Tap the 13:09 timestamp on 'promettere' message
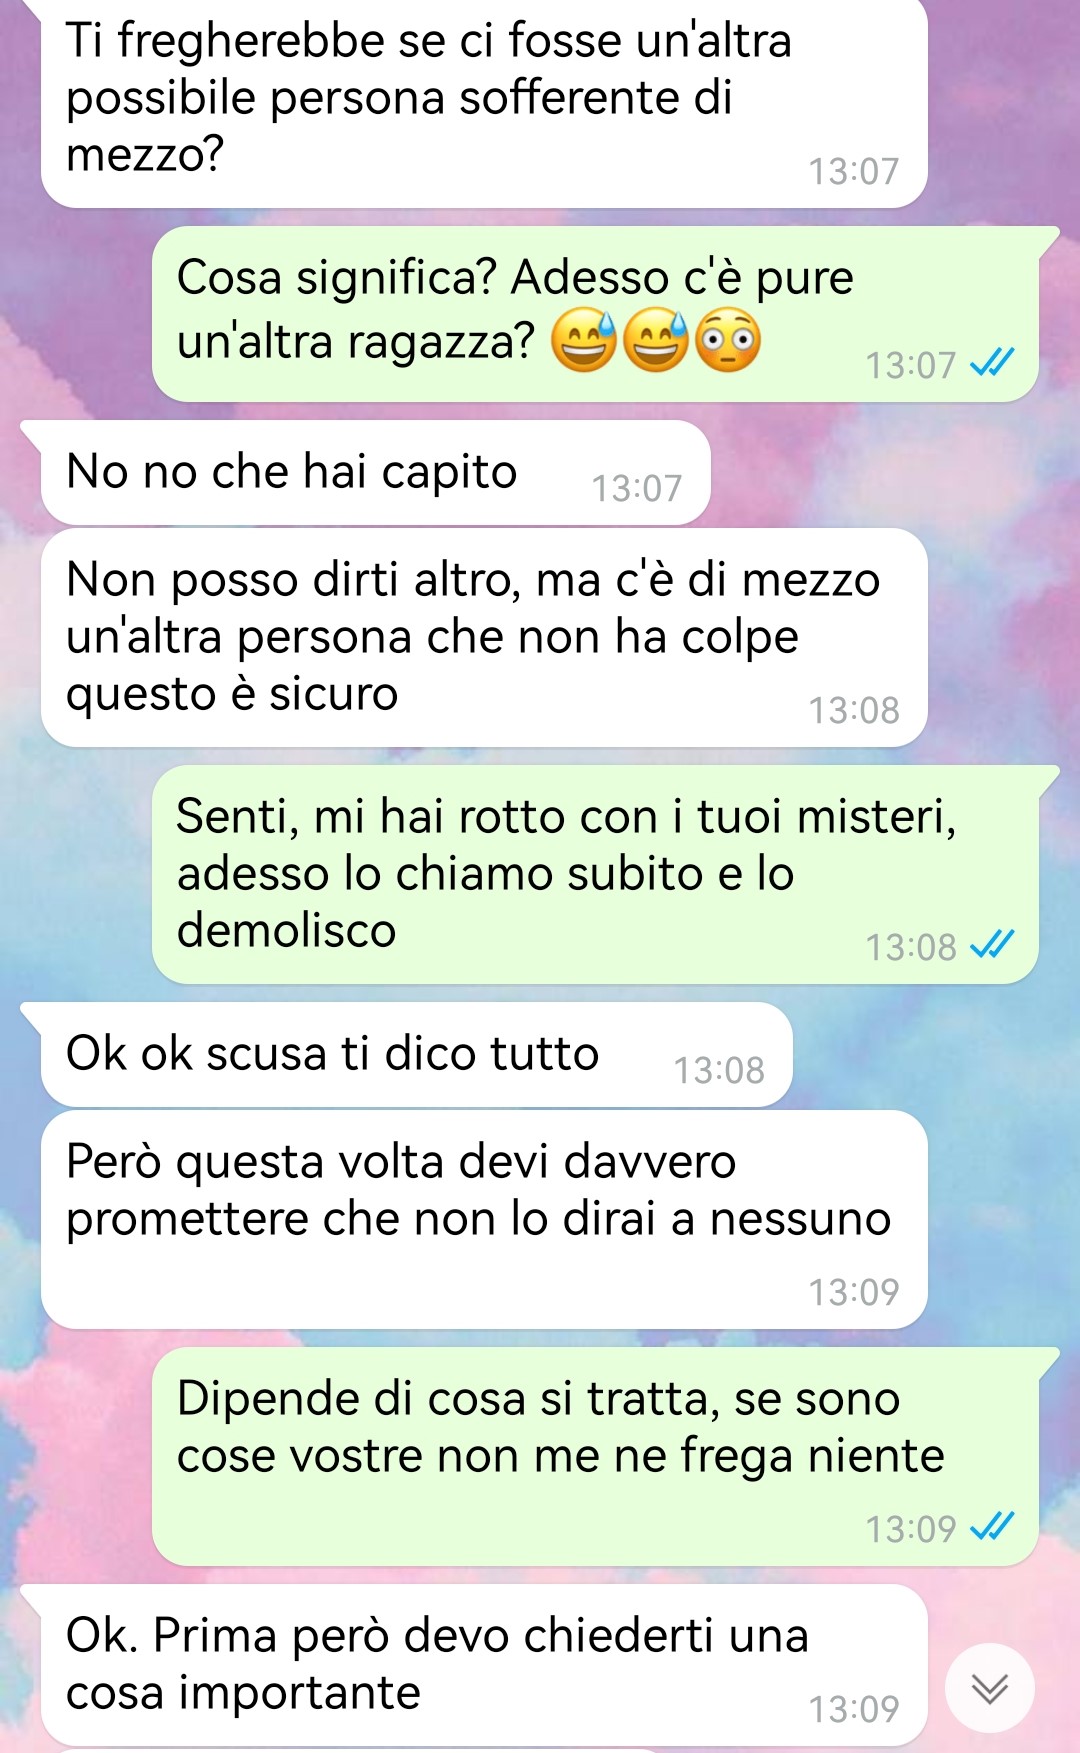Screen dimensions: 1080x1753 (x=854, y=1292)
